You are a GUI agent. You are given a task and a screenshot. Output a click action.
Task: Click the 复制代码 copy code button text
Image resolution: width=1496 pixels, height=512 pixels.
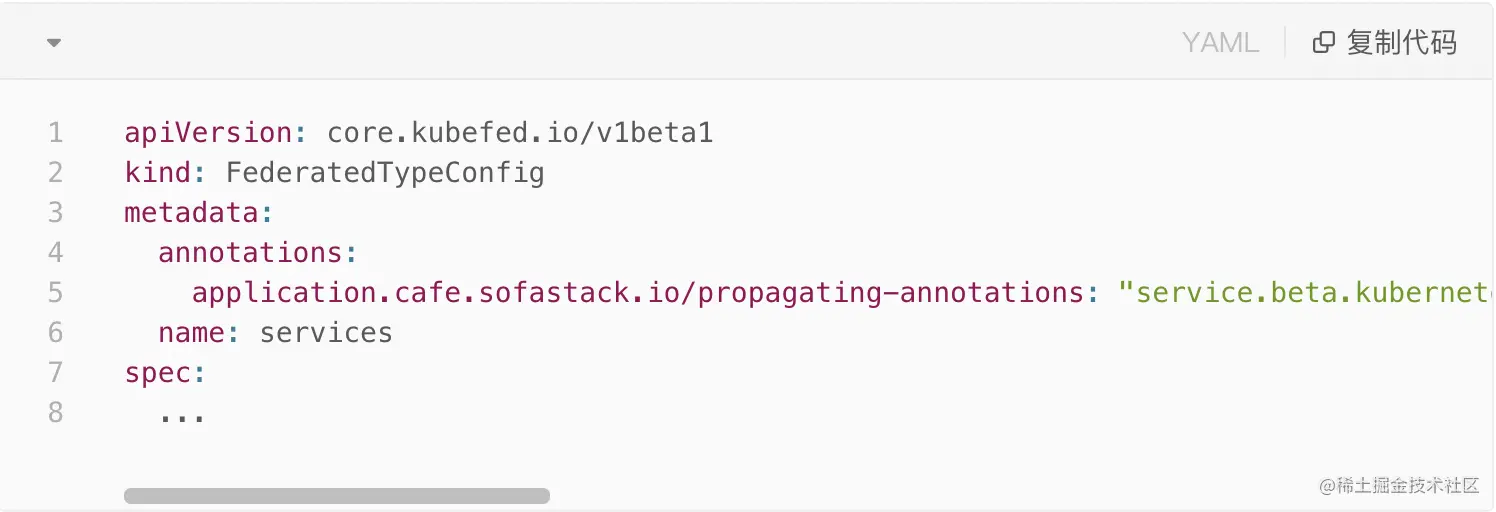pos(1401,42)
